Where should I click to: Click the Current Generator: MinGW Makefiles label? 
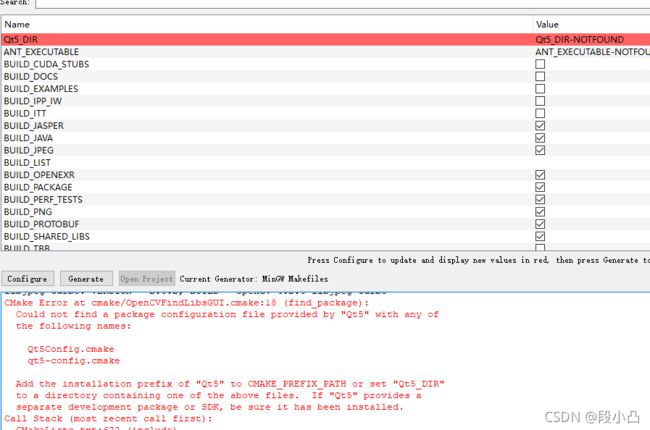tap(254, 279)
